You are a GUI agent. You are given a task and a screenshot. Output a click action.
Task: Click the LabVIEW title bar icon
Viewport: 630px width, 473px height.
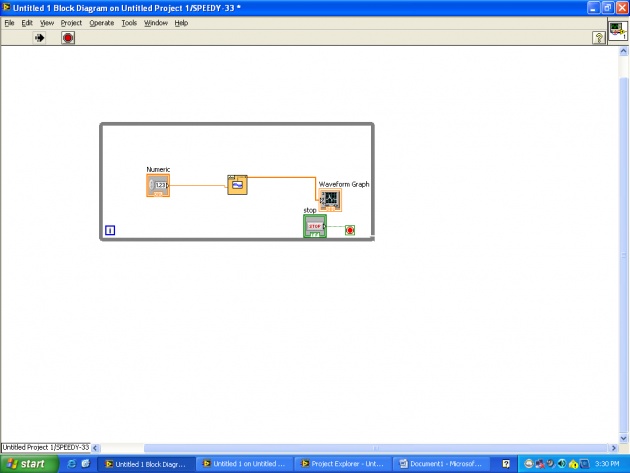6,7
